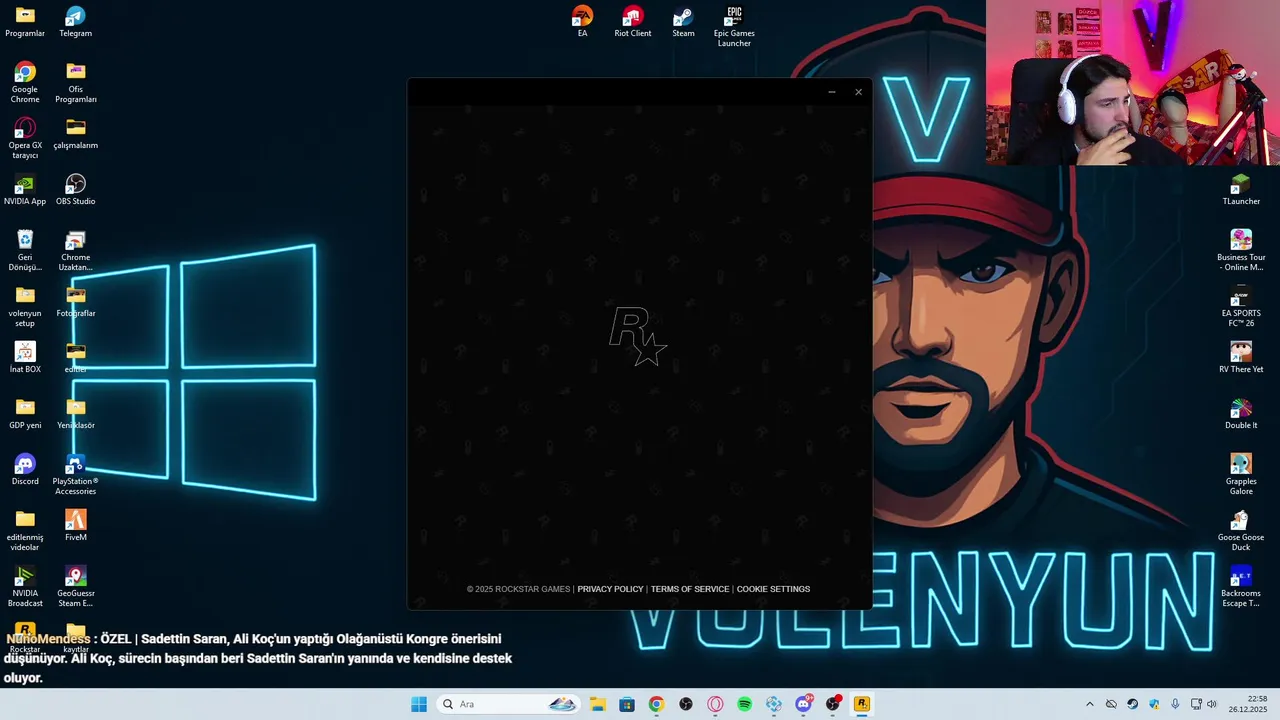This screenshot has width=1280, height=720.
Task: Select the EA desktop shortcut
Action: [582, 22]
